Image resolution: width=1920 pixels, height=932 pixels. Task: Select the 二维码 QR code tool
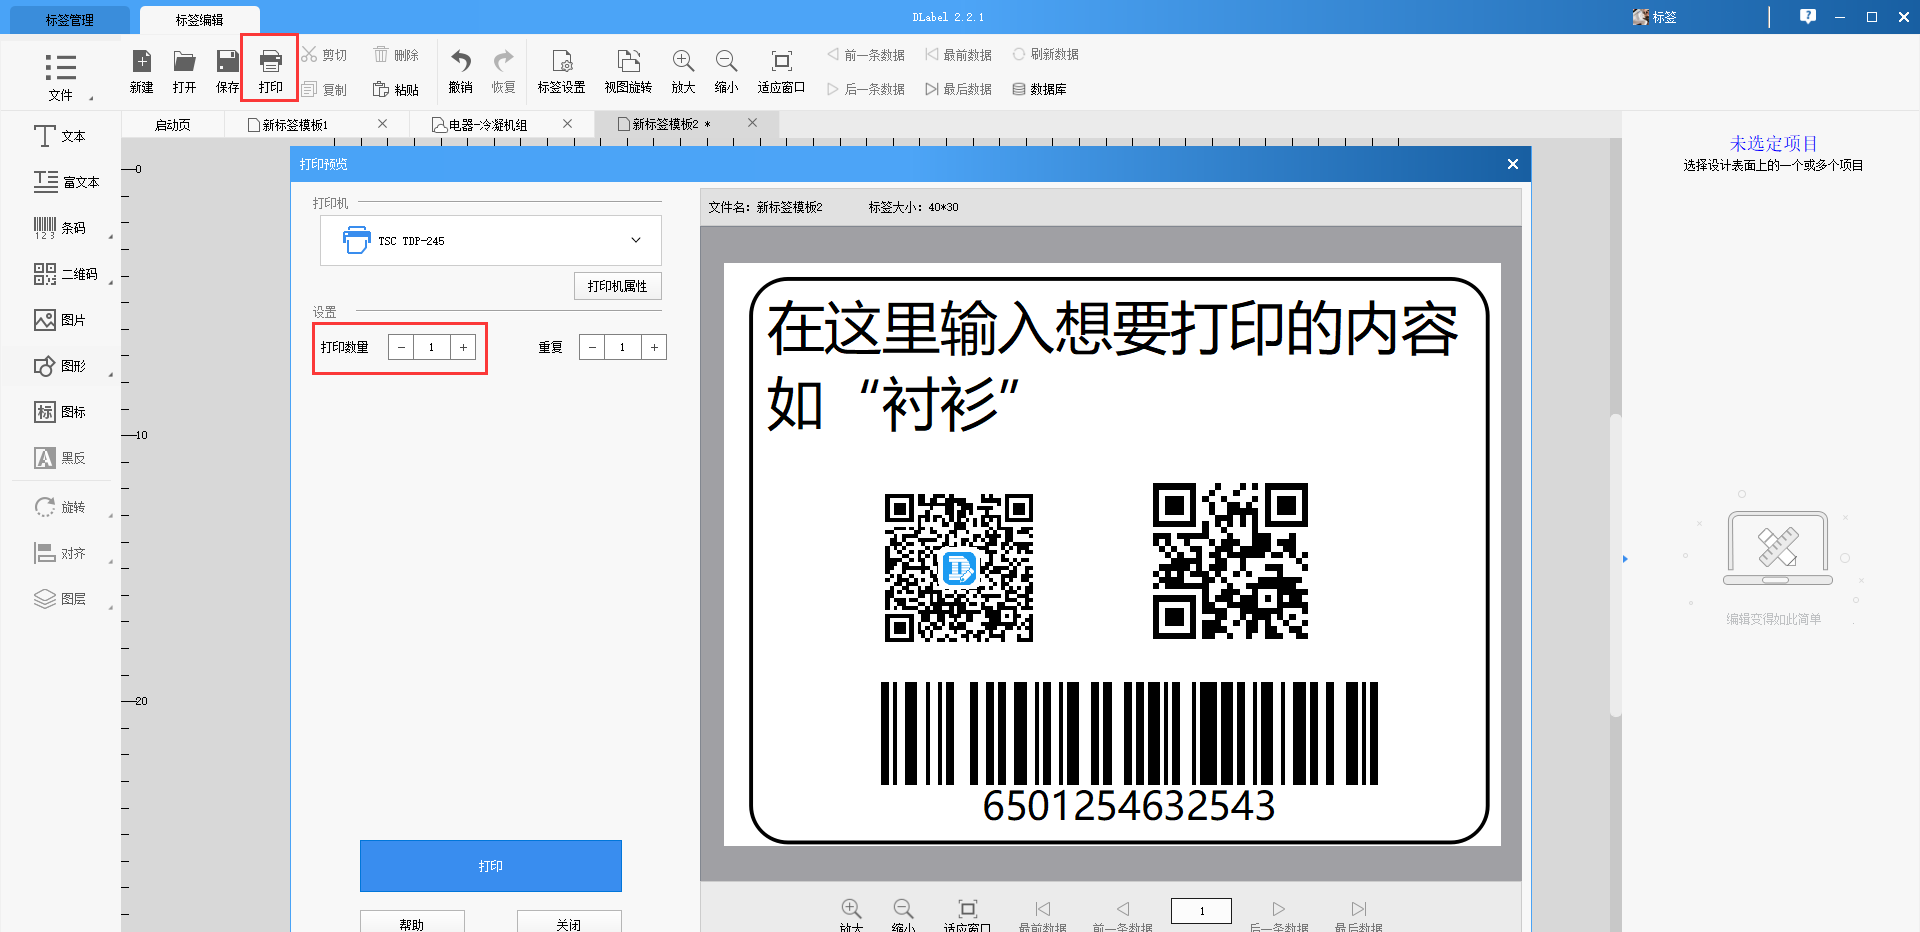point(66,274)
